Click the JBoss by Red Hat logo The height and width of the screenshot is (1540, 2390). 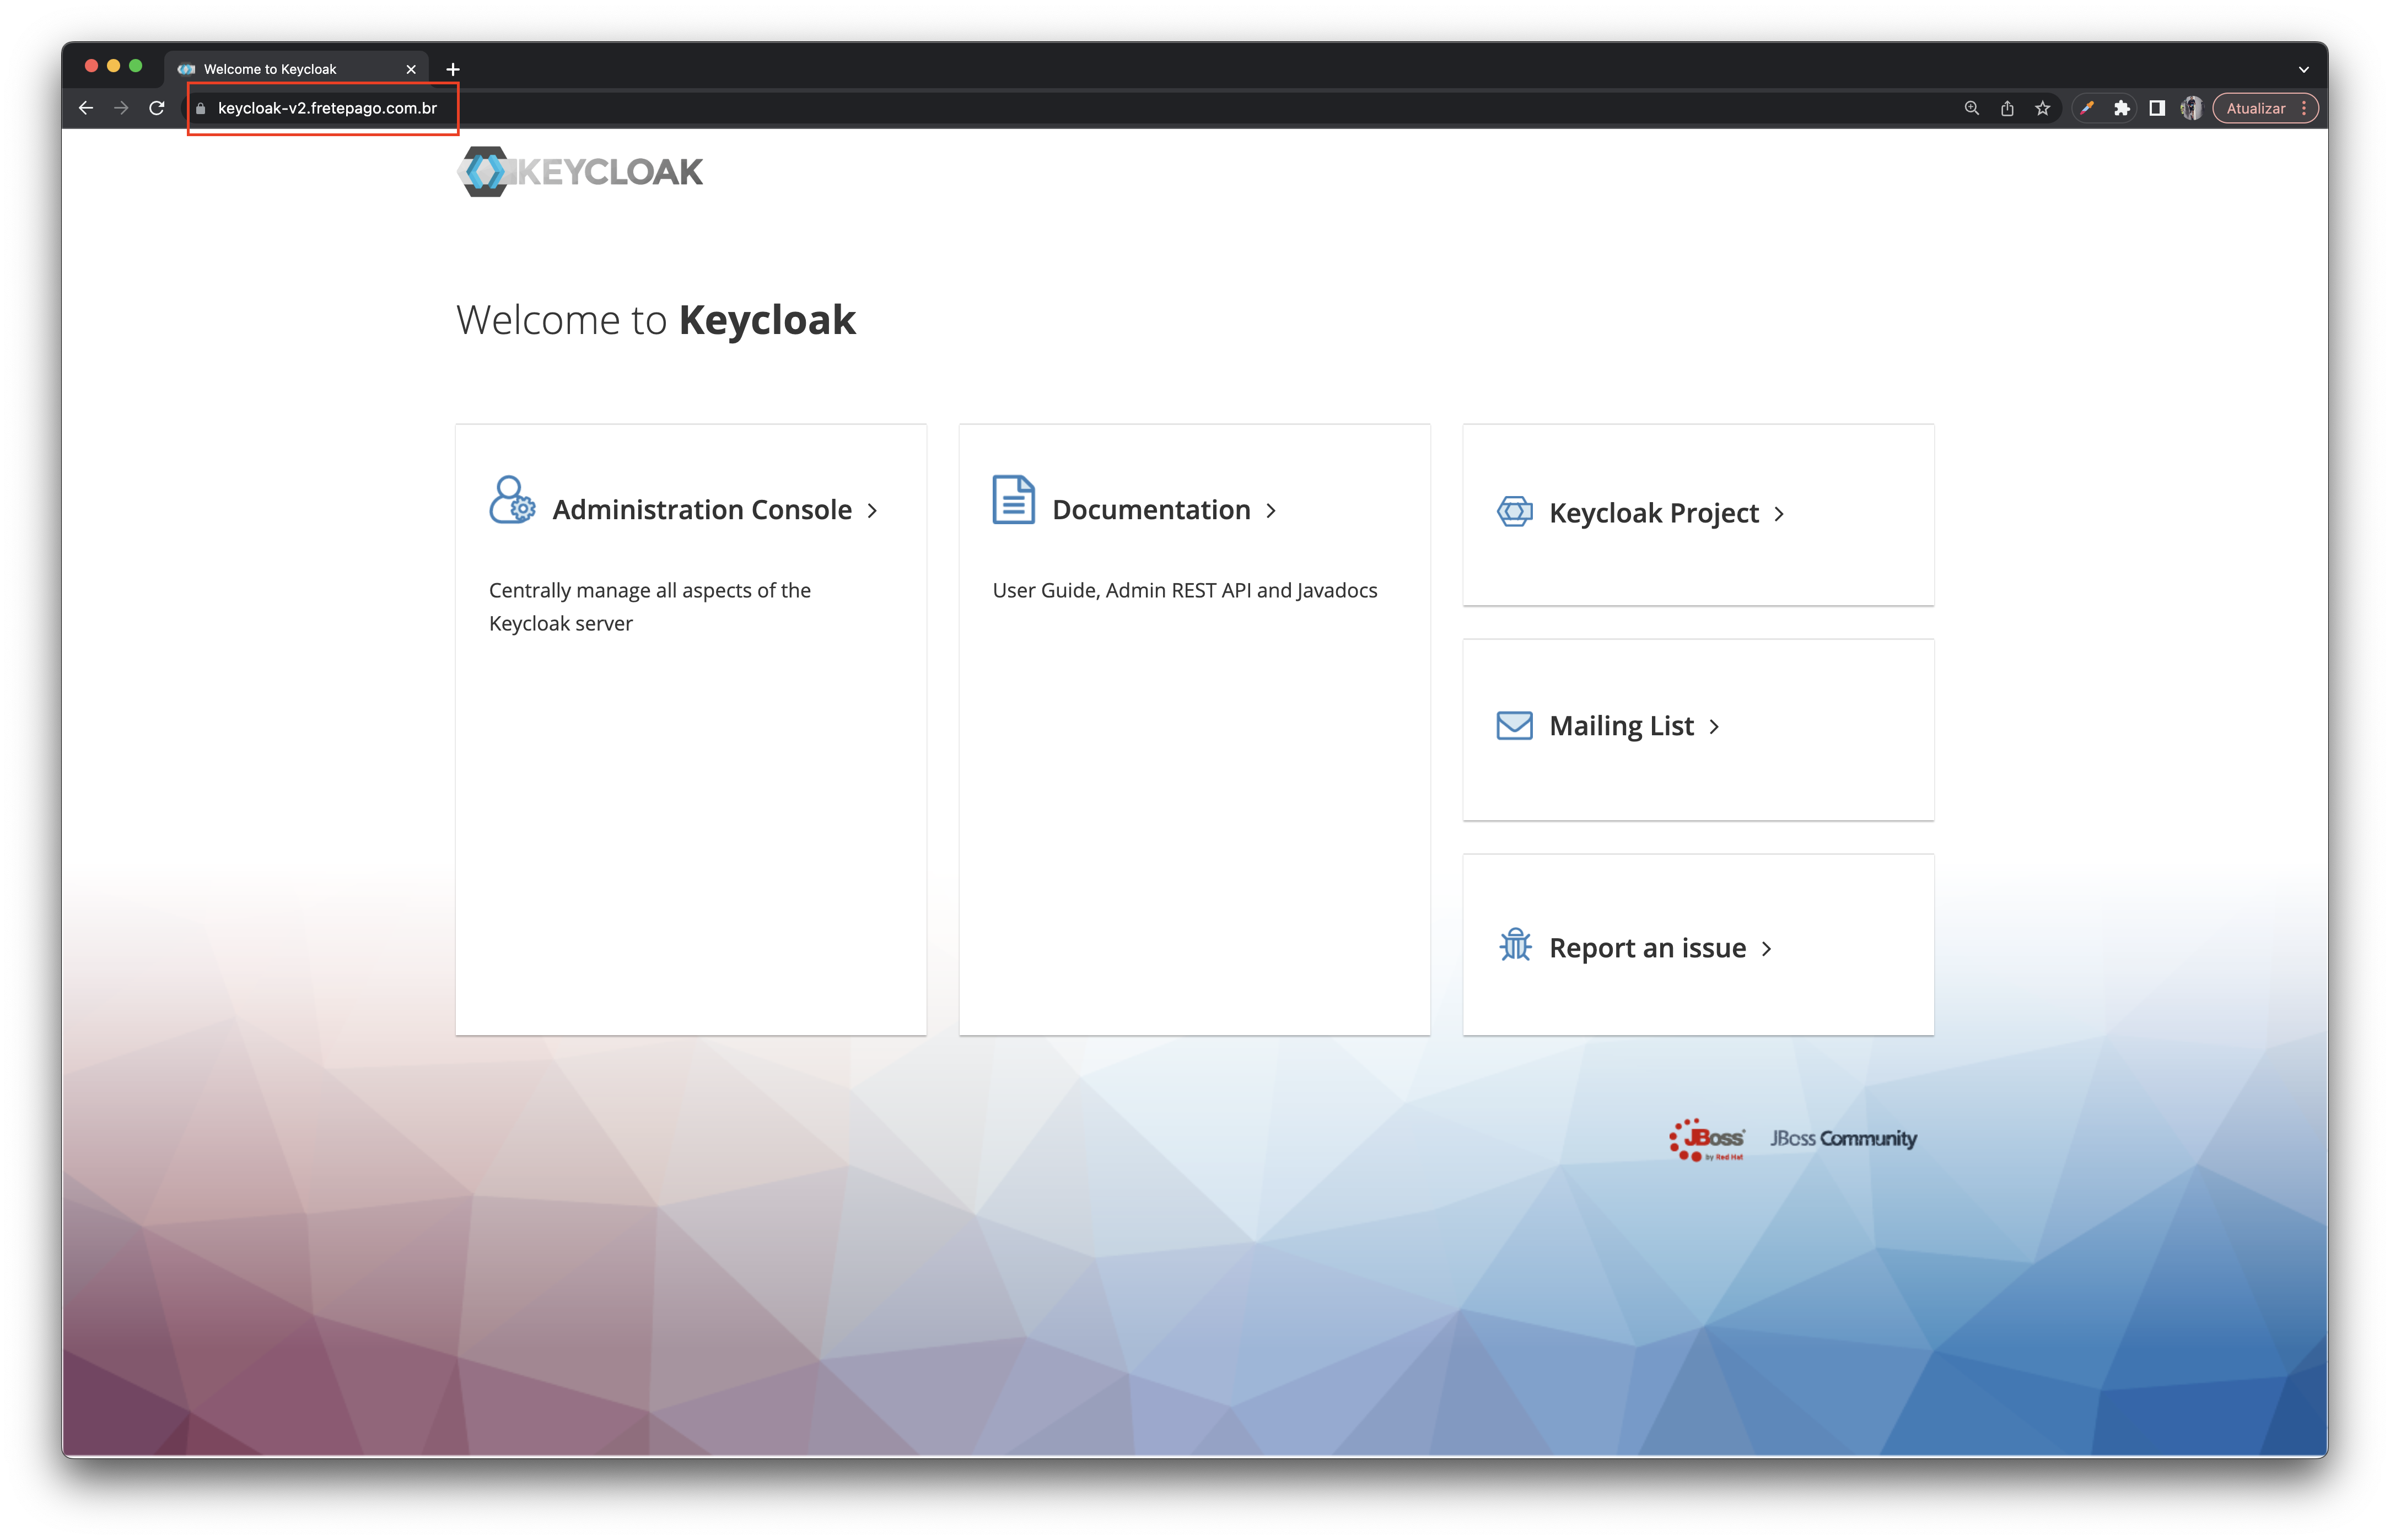(x=1706, y=1140)
